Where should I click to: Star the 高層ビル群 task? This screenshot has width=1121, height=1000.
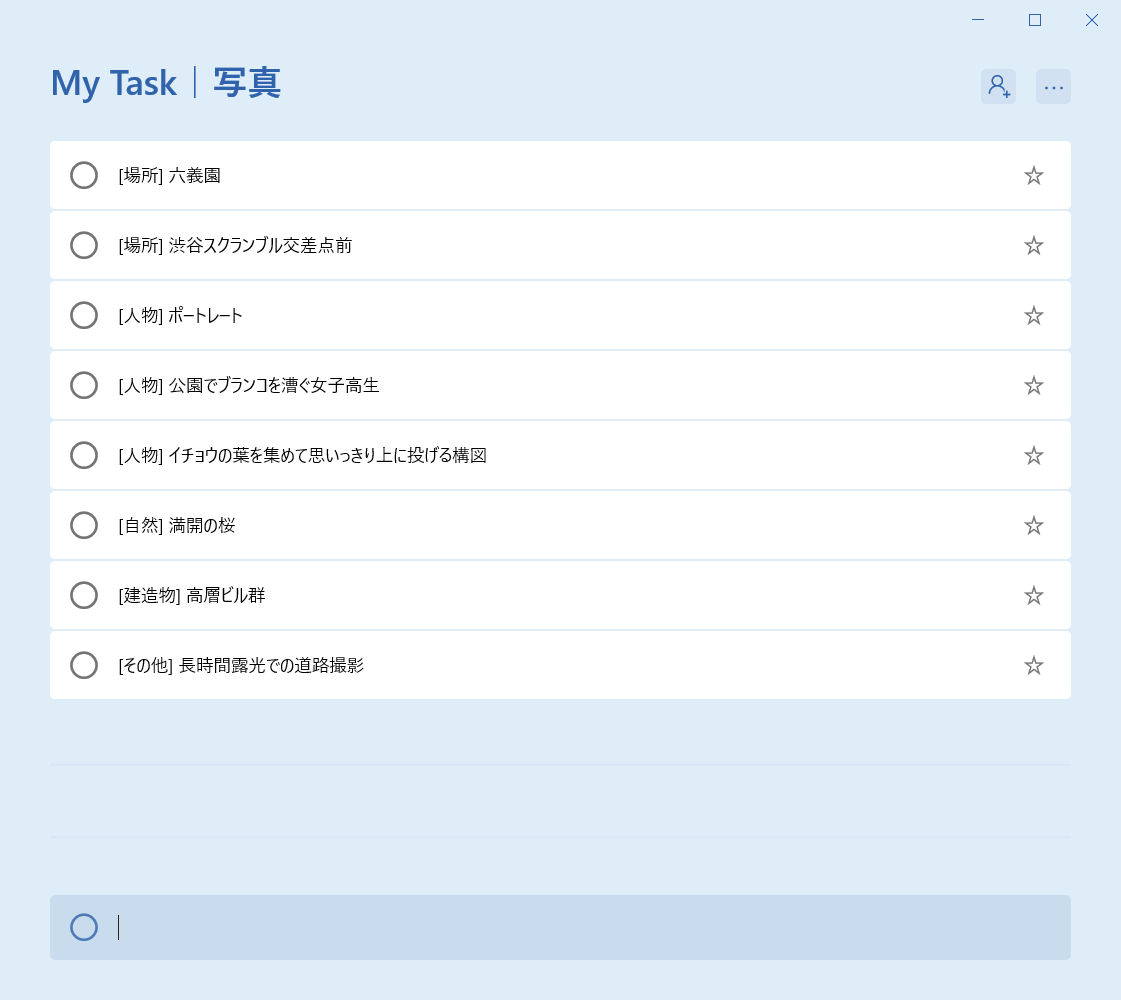pyautogui.click(x=1033, y=596)
